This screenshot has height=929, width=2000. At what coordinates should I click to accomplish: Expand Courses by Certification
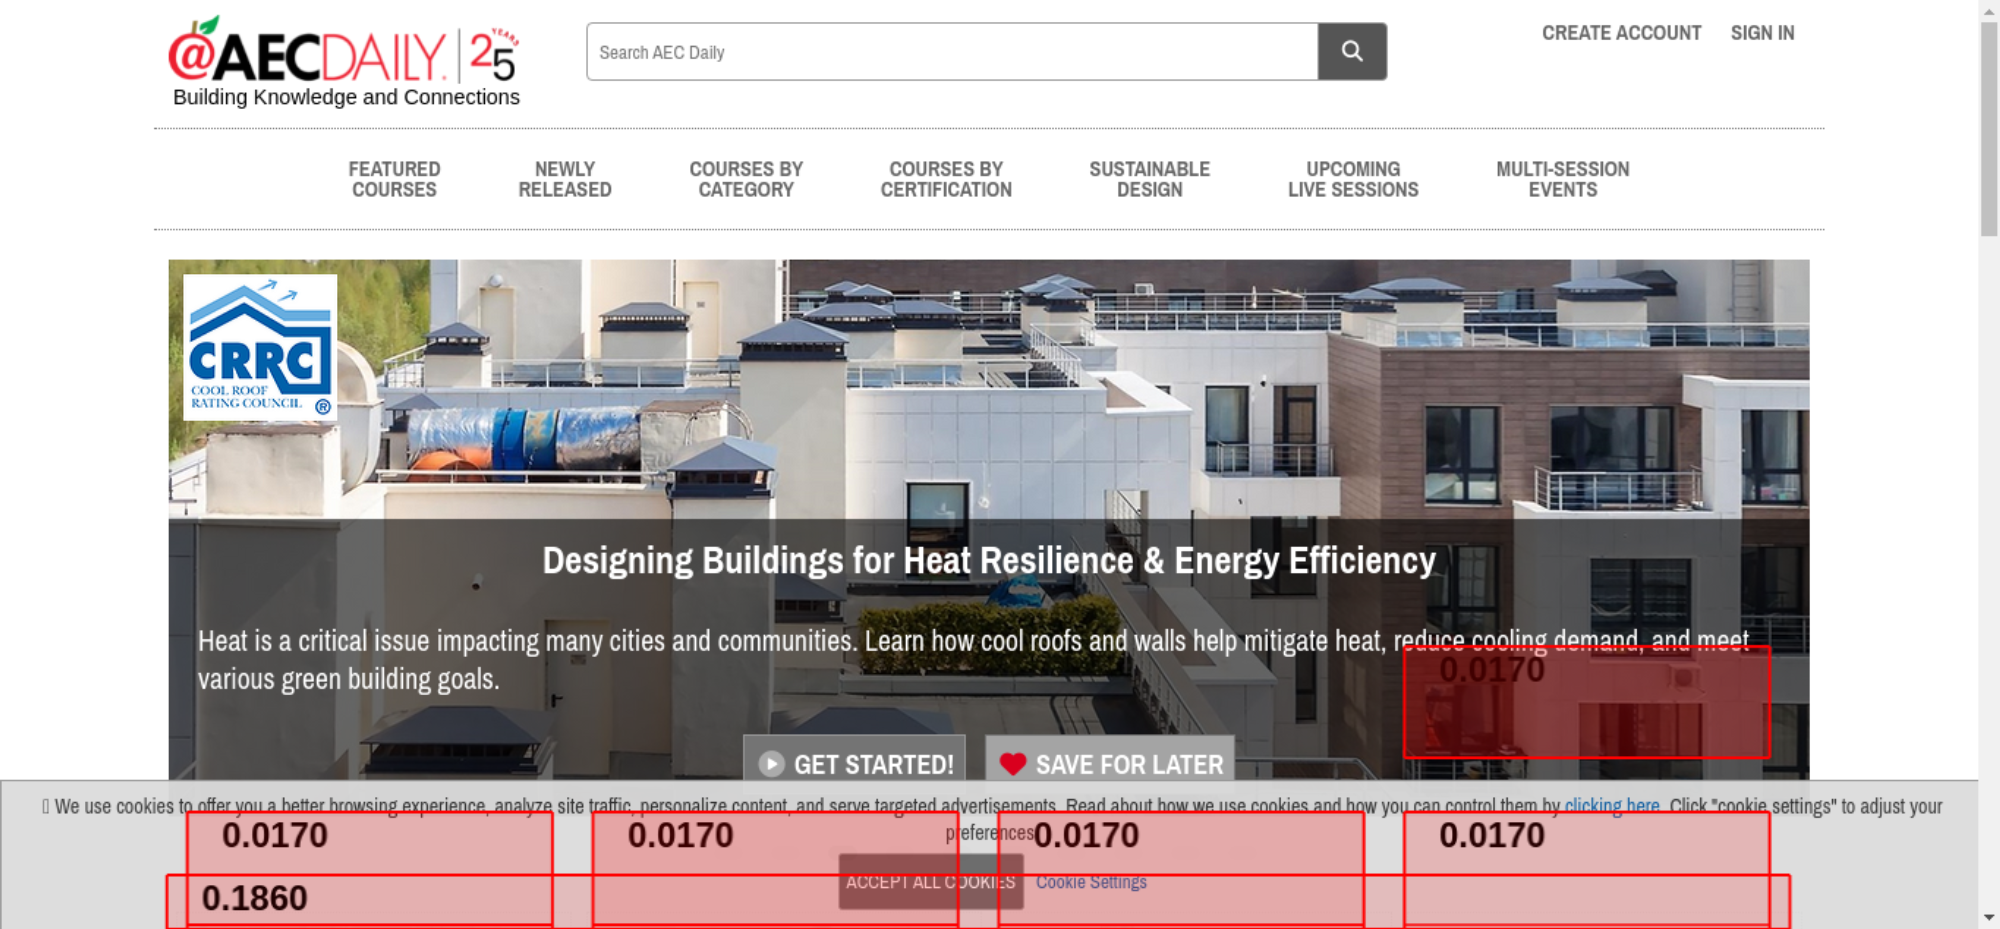point(945,180)
